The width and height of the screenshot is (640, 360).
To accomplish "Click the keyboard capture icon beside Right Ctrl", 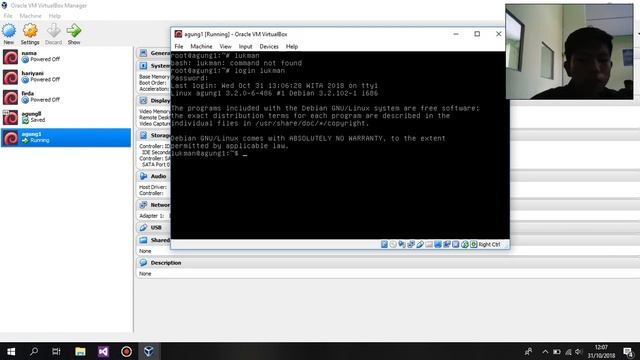I will coord(474,244).
